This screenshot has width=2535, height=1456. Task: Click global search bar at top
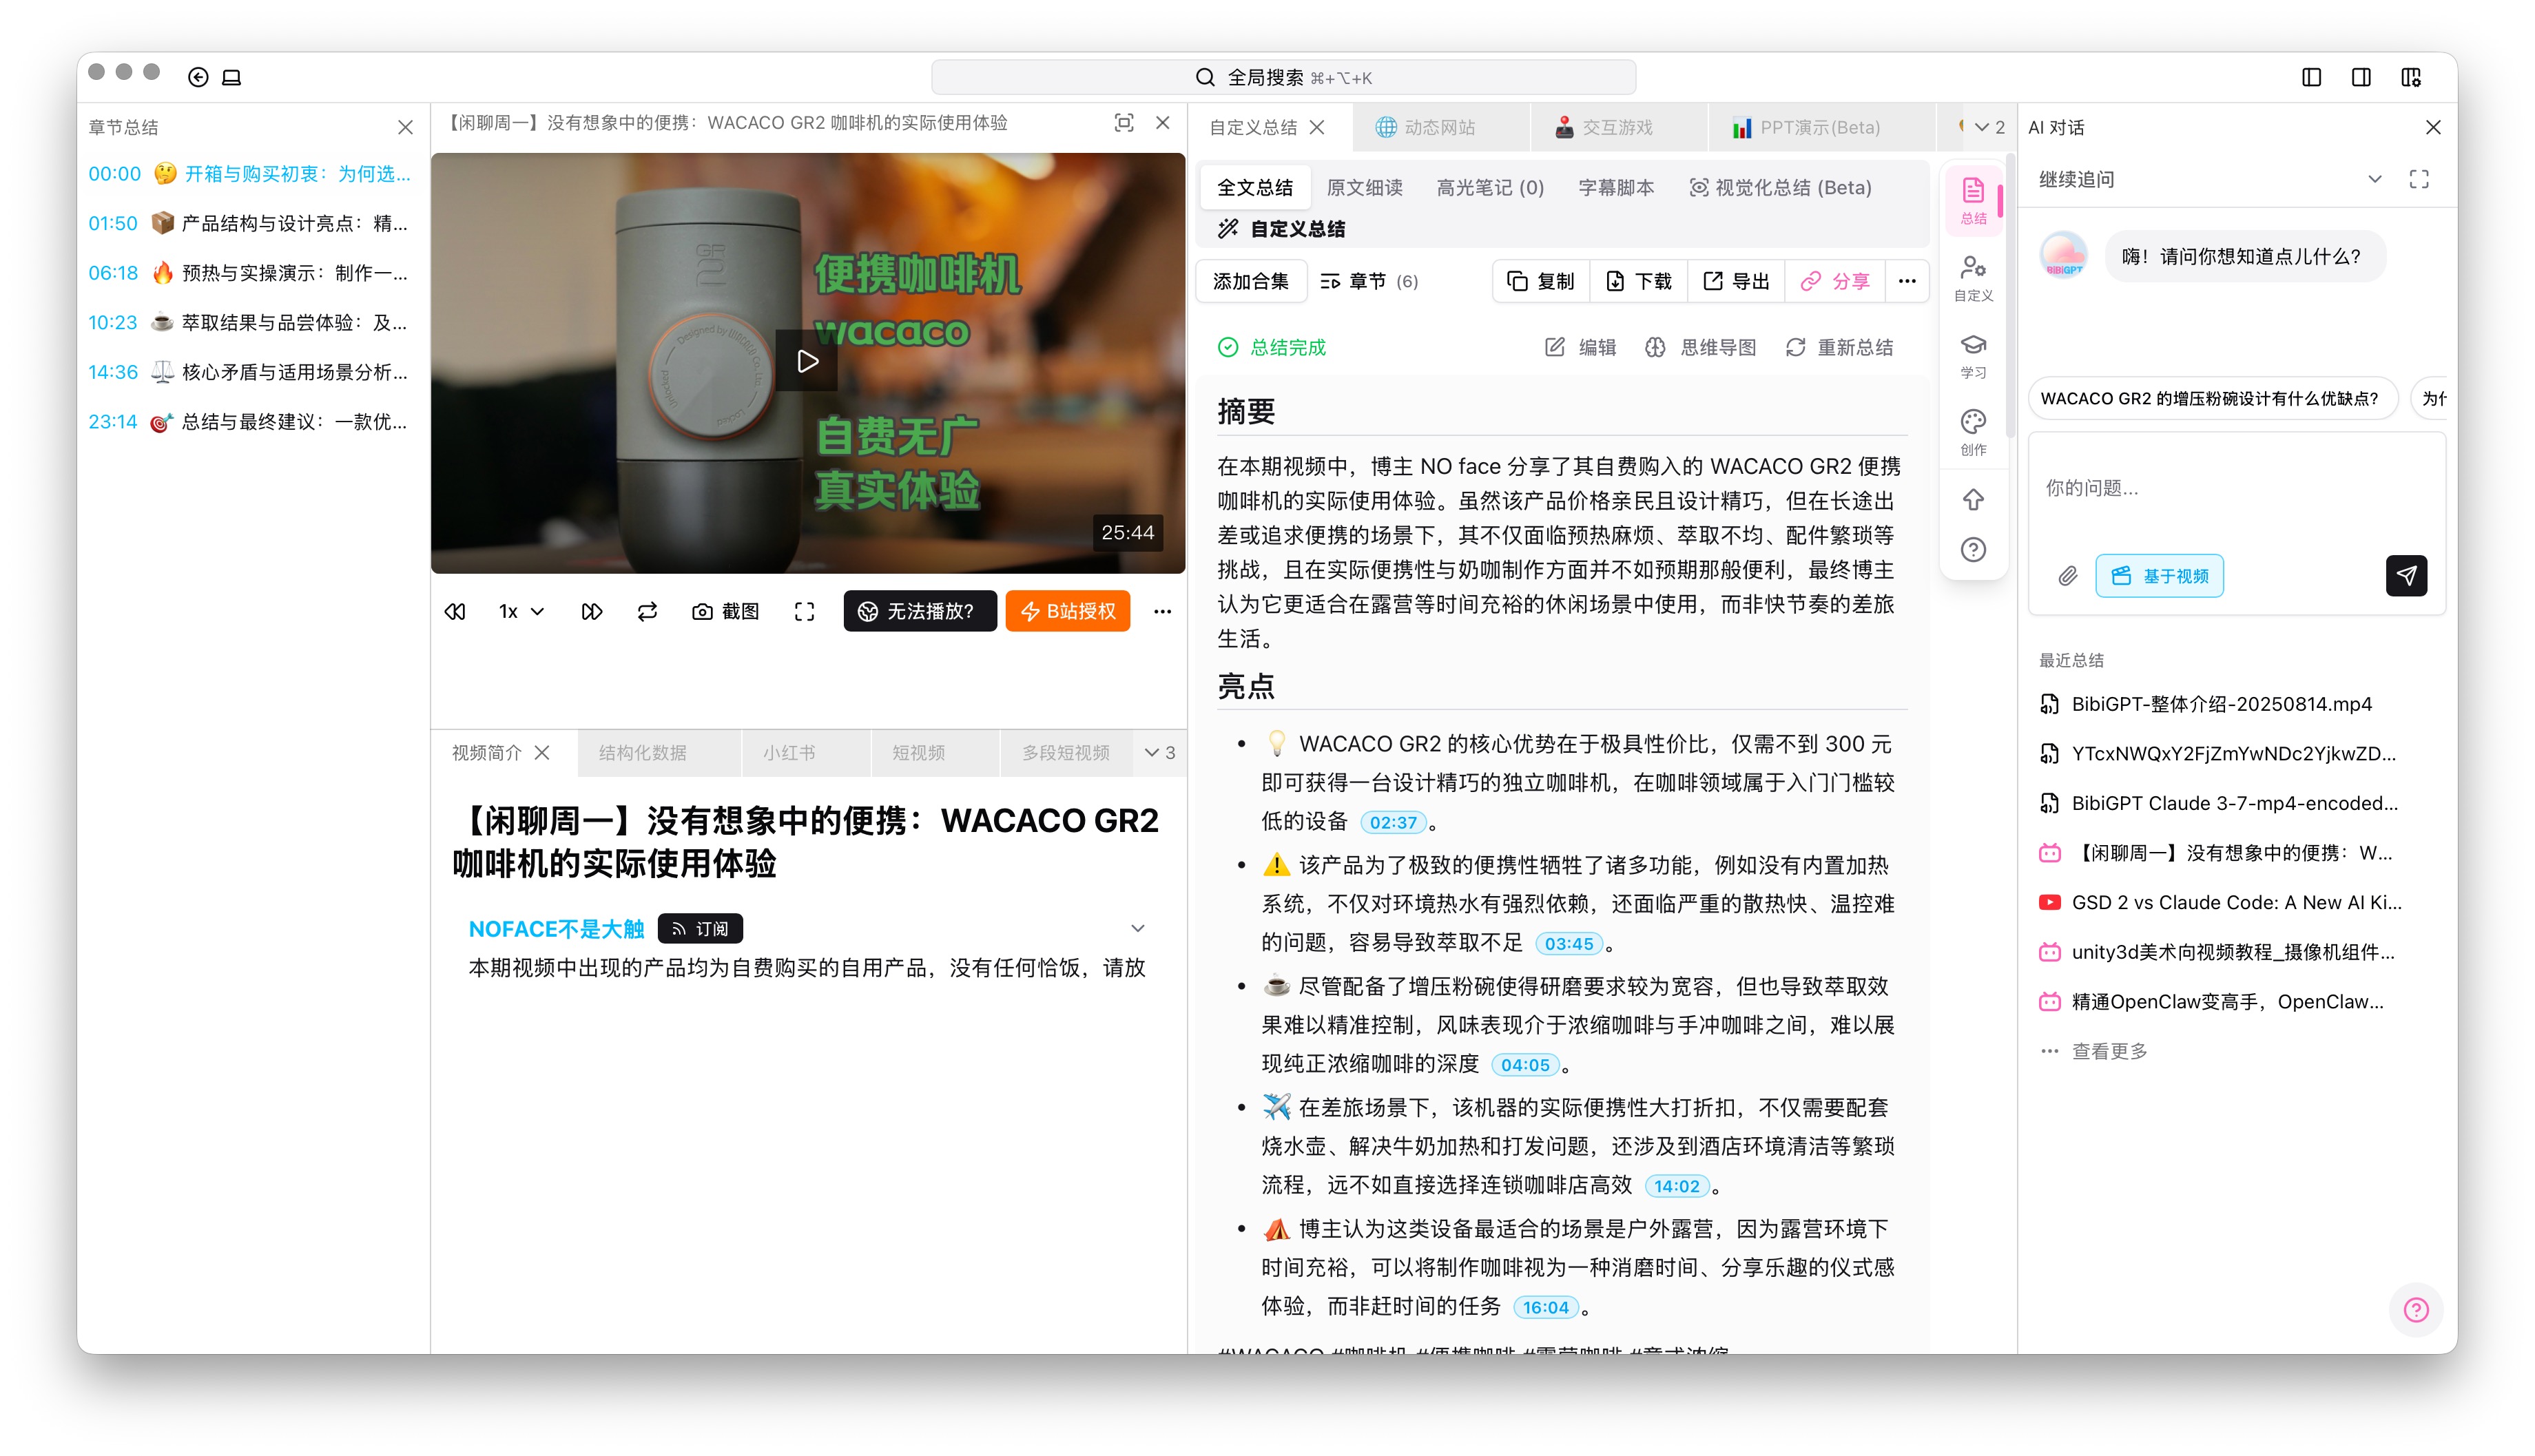(x=1283, y=77)
